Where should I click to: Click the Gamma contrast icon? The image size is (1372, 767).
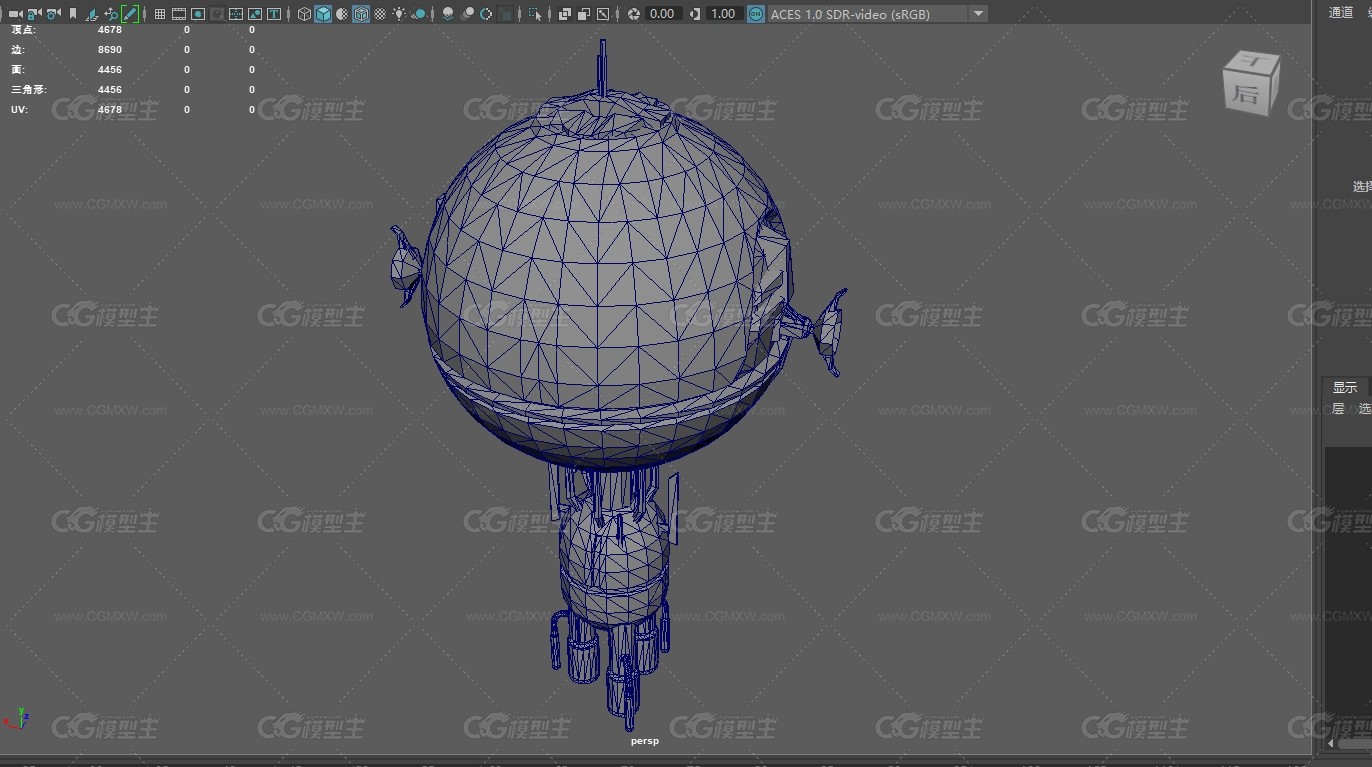click(x=695, y=14)
